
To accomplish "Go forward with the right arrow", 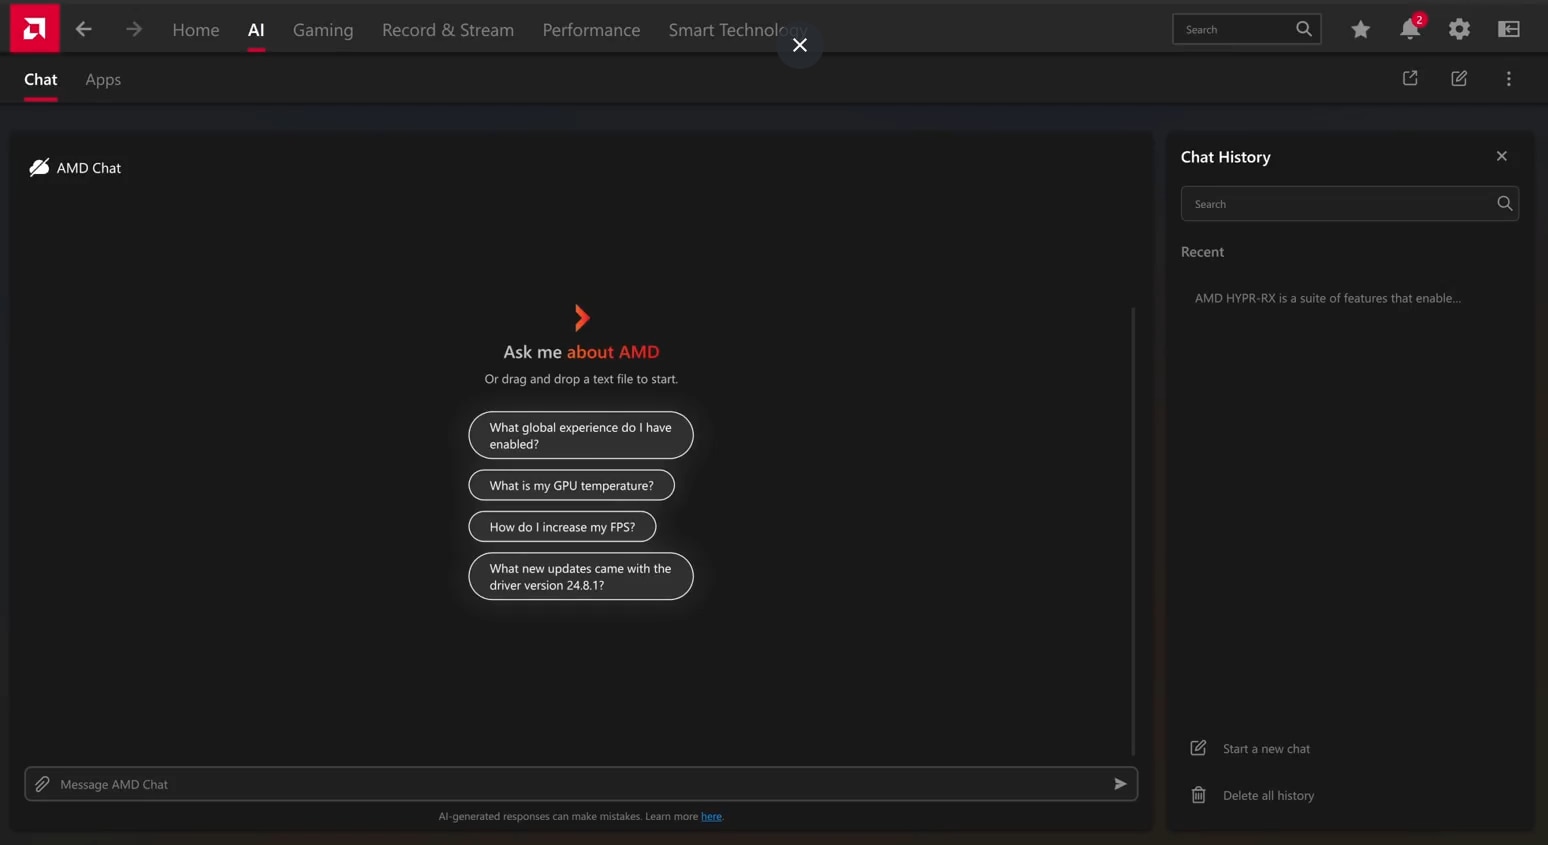I will [134, 29].
